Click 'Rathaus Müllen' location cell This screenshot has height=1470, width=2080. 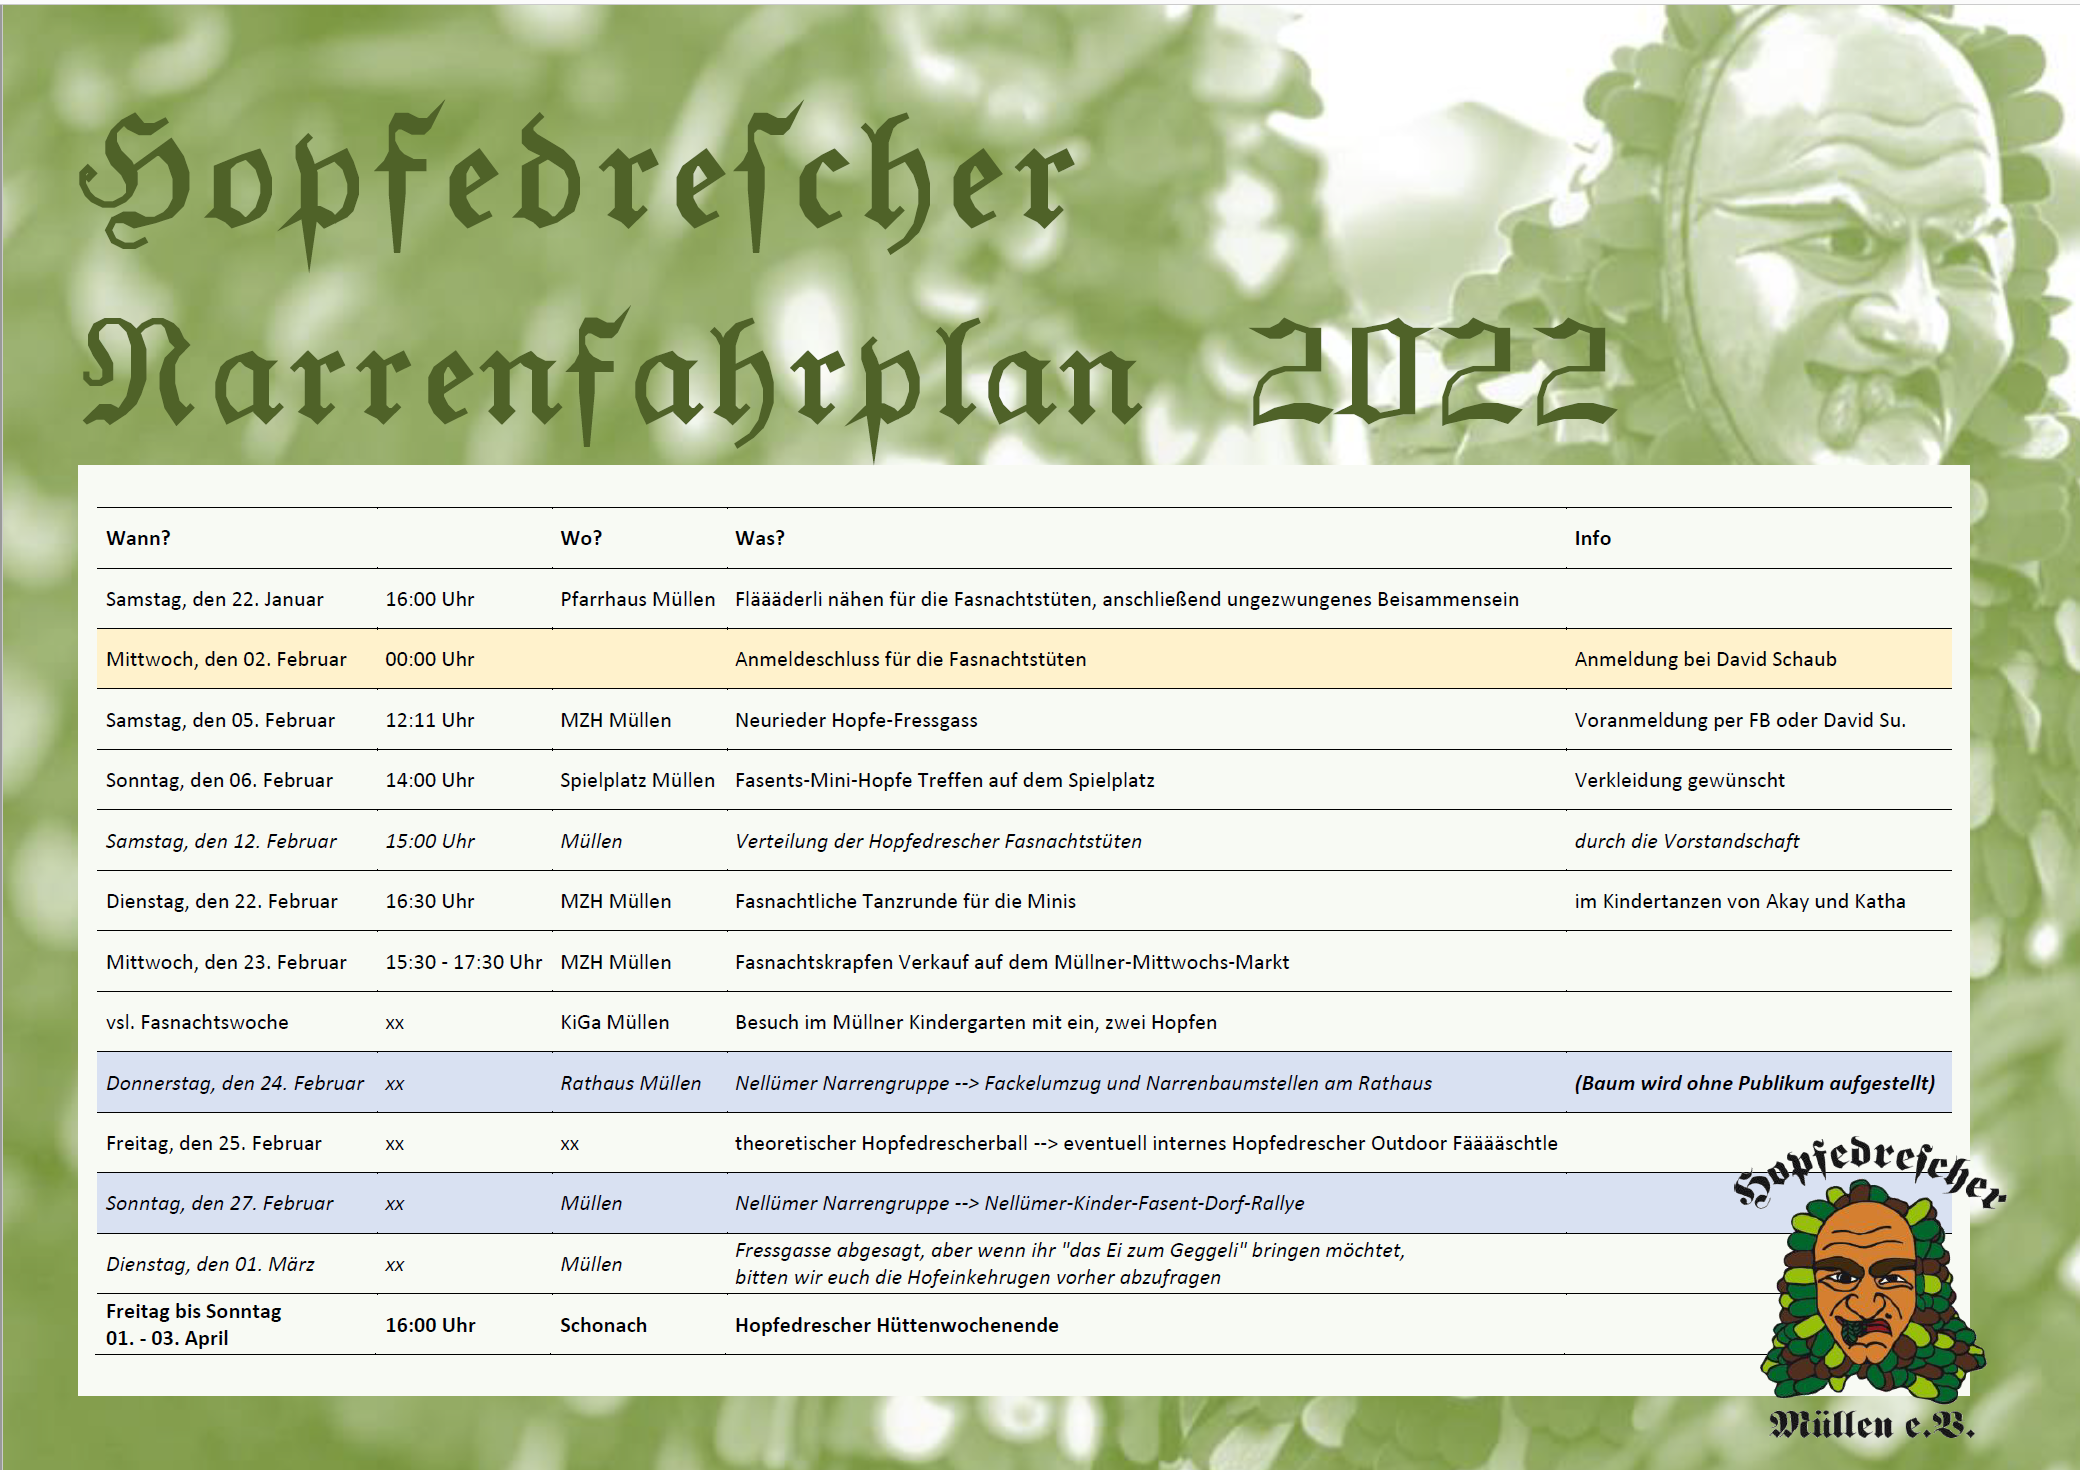630,1083
